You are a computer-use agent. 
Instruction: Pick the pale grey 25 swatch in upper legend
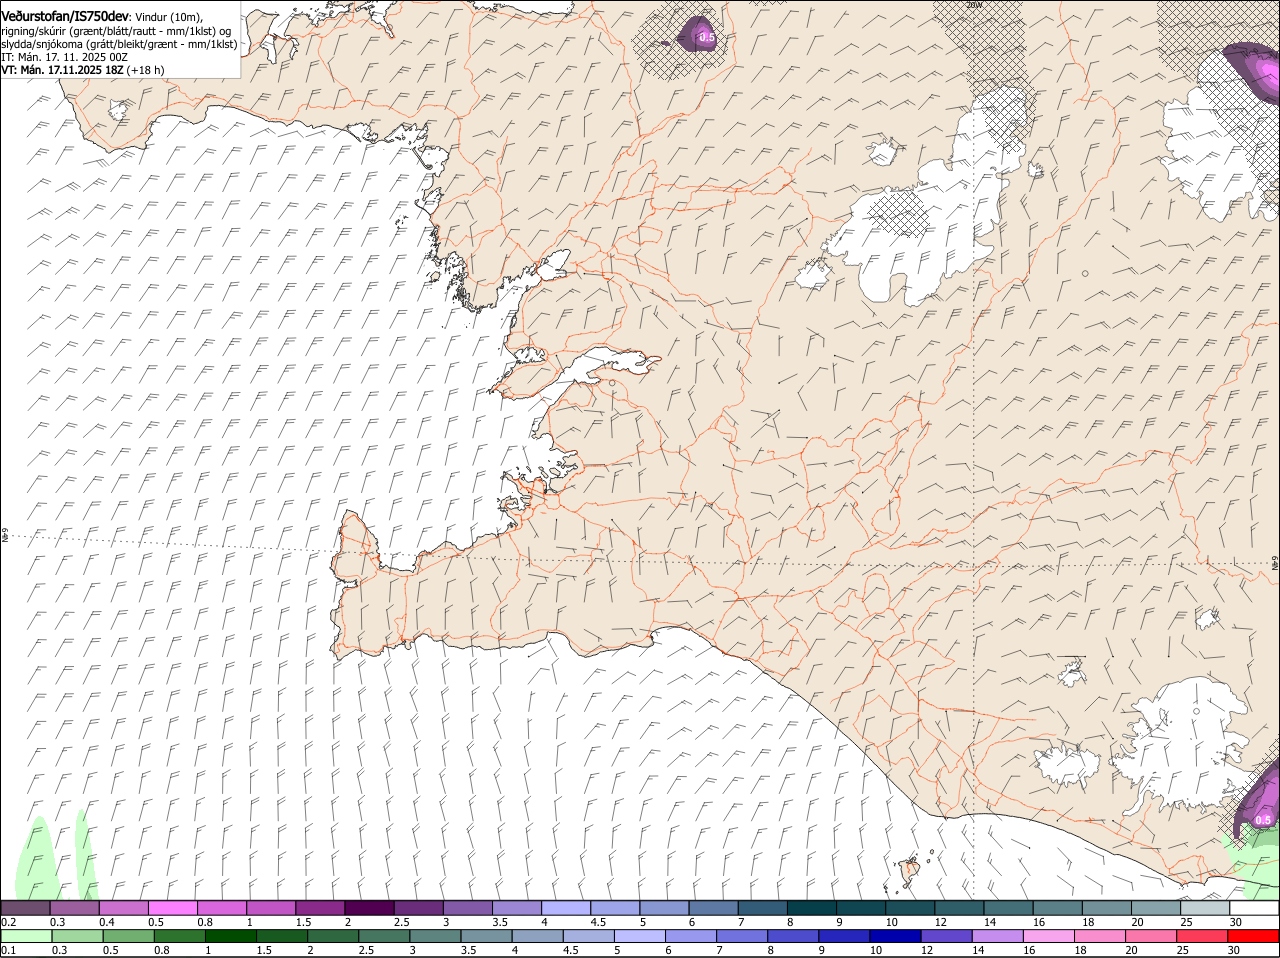point(1206,908)
